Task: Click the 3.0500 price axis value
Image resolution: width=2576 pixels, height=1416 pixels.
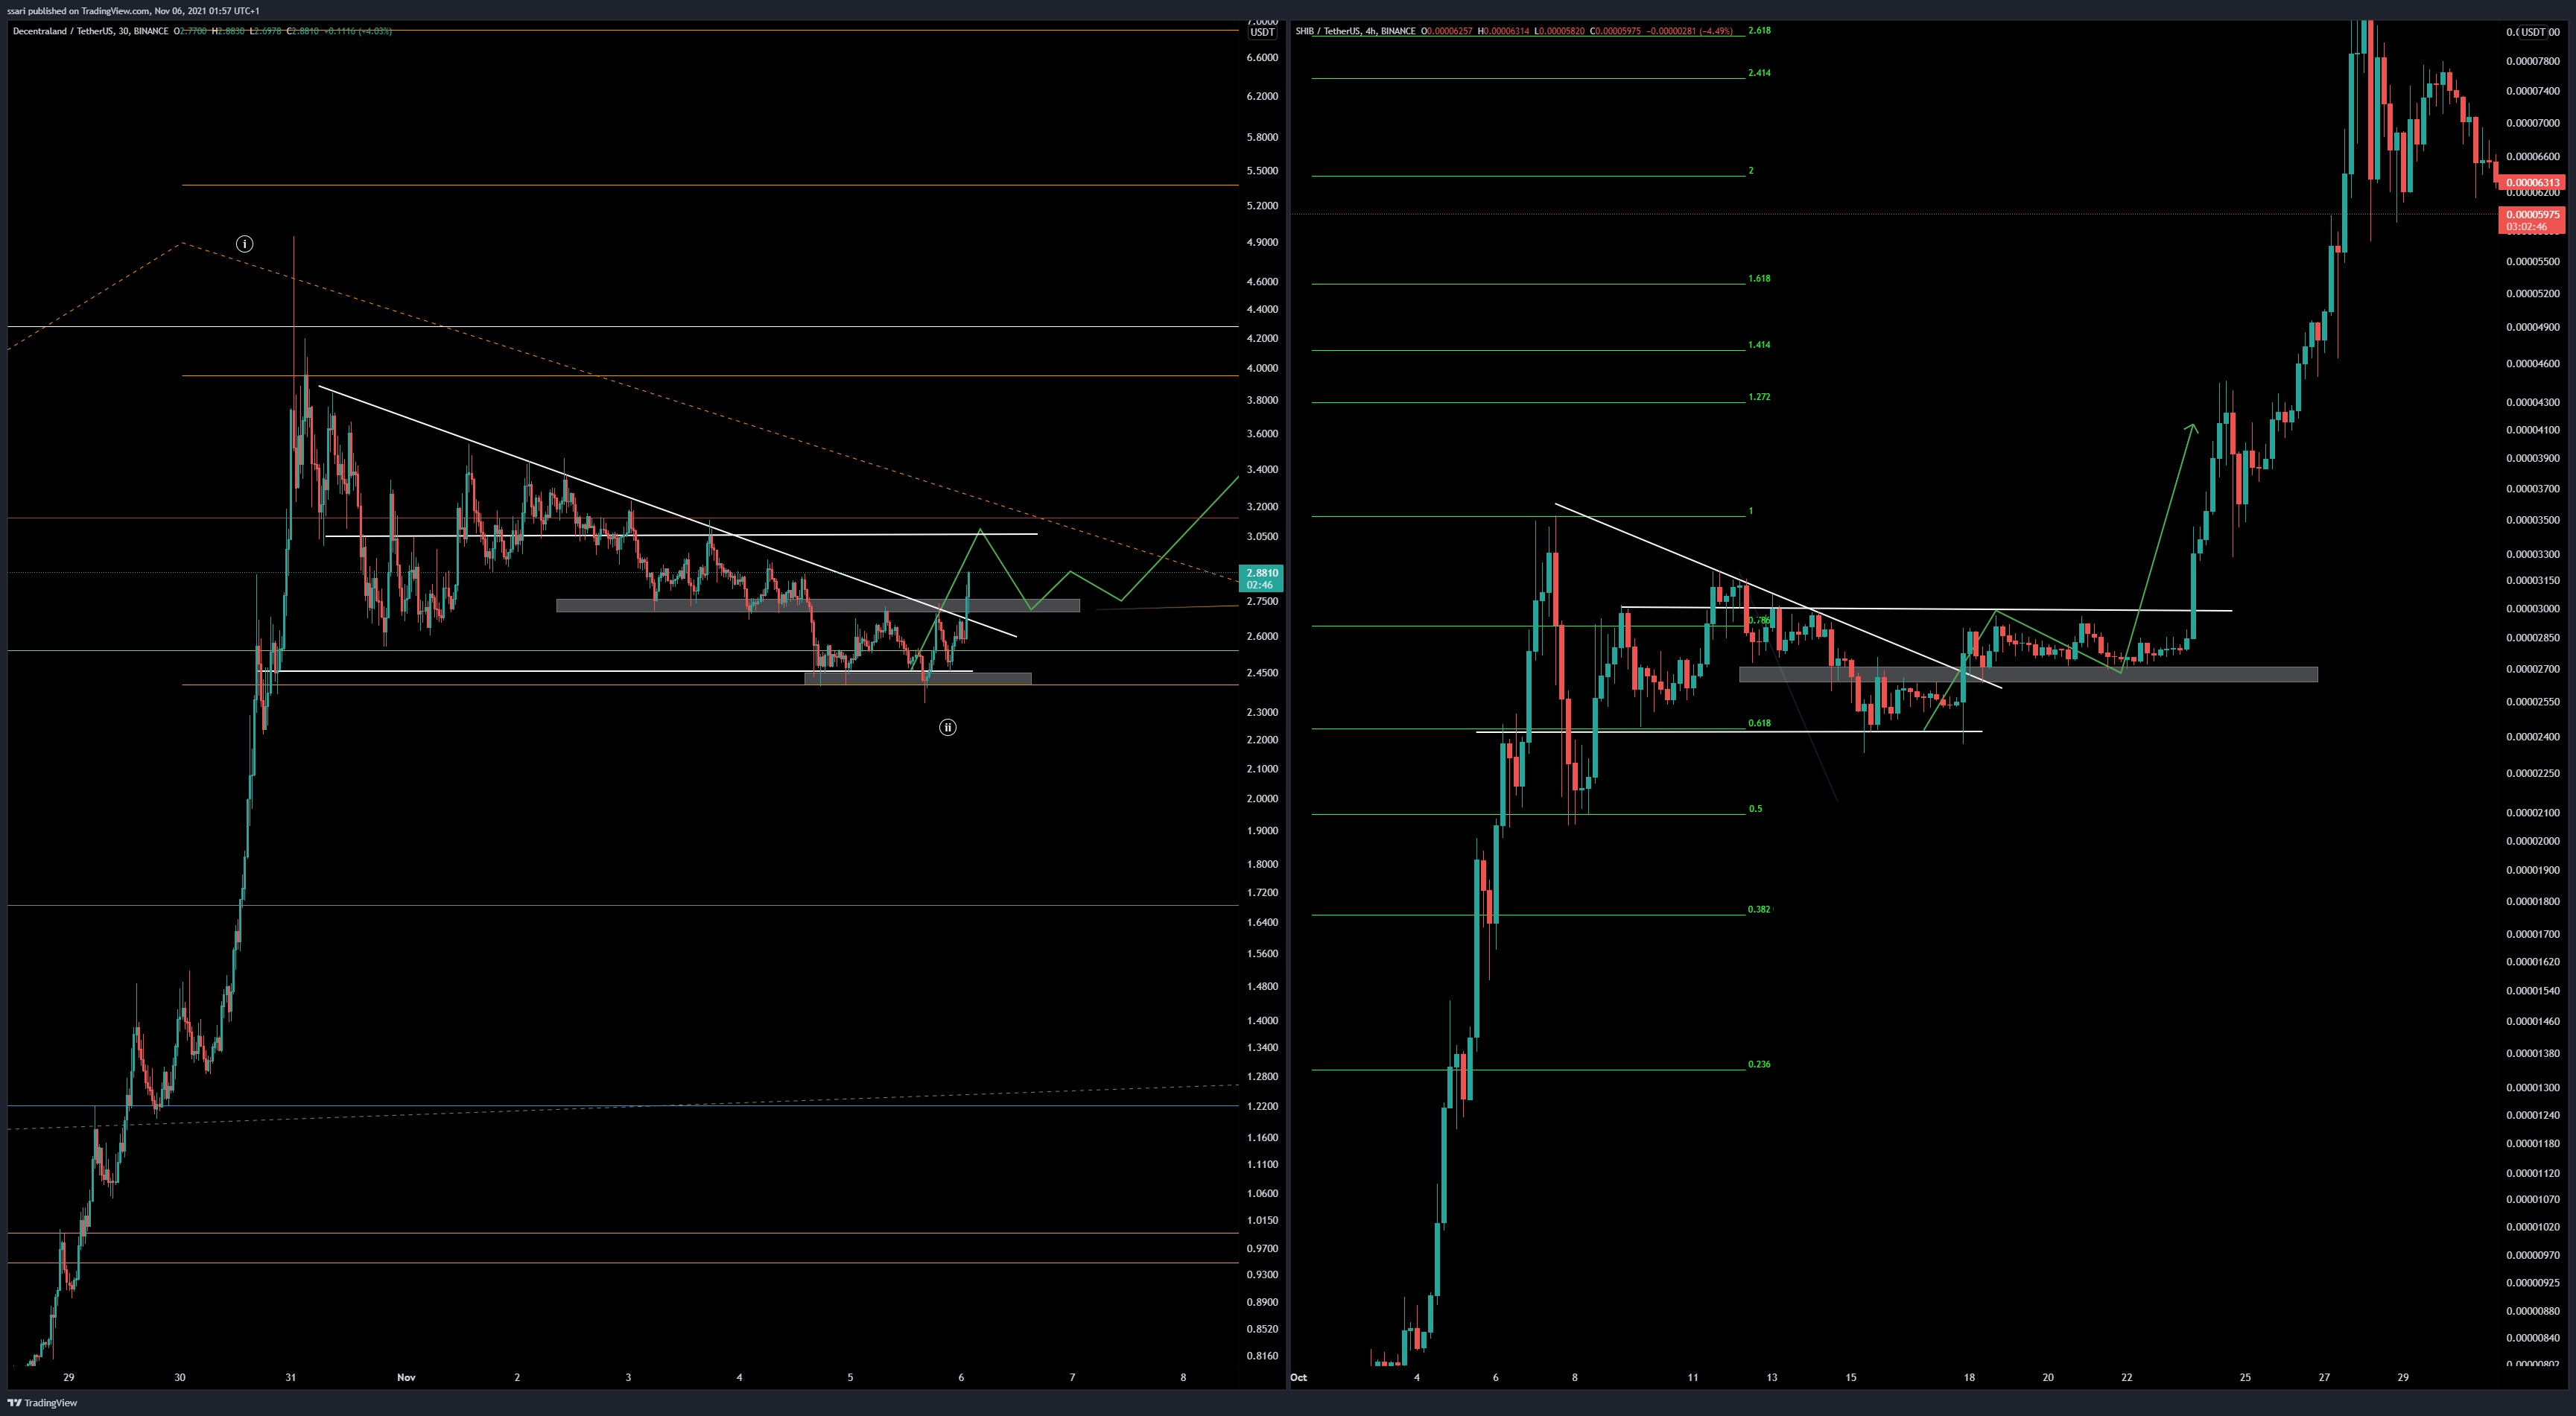Action: pos(1262,537)
